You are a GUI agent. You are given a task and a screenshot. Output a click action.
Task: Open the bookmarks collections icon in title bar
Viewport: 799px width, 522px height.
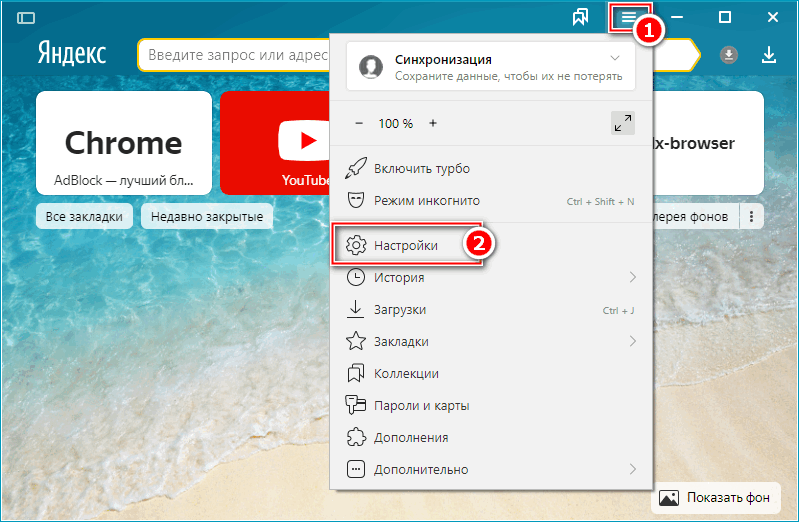click(580, 17)
